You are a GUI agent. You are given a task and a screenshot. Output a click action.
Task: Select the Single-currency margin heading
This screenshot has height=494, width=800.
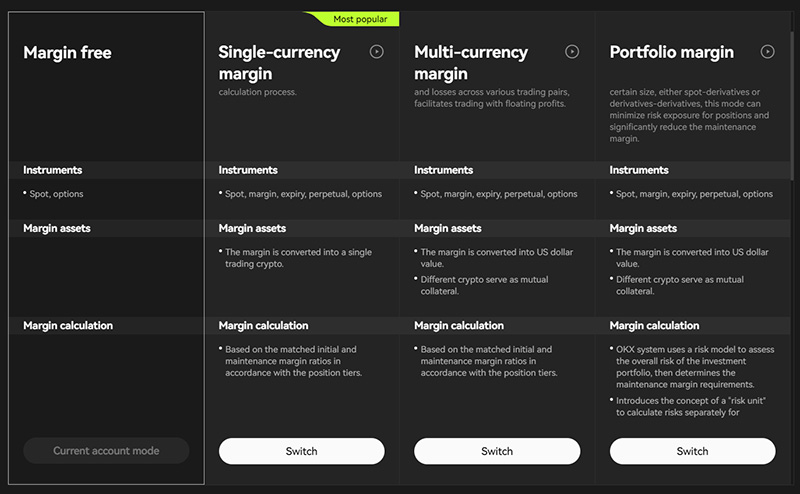279,62
